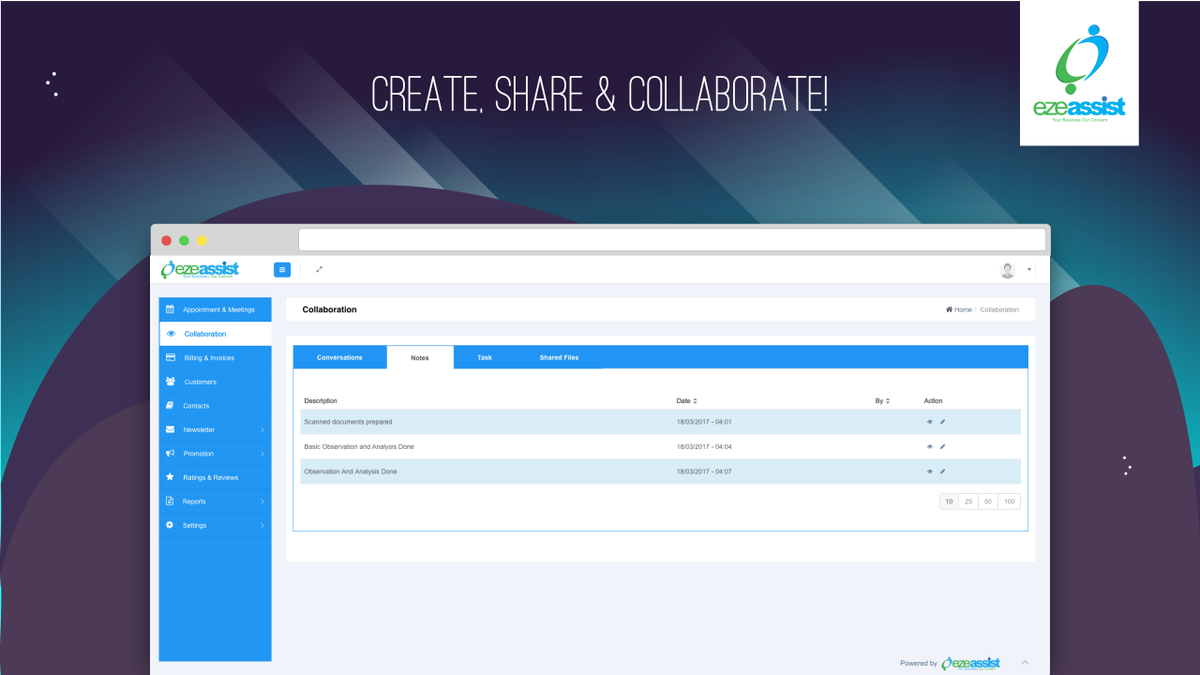Viewport: 1200px width, 675px height.
Task: Open the user account dropdown arrow
Action: (x=1029, y=270)
